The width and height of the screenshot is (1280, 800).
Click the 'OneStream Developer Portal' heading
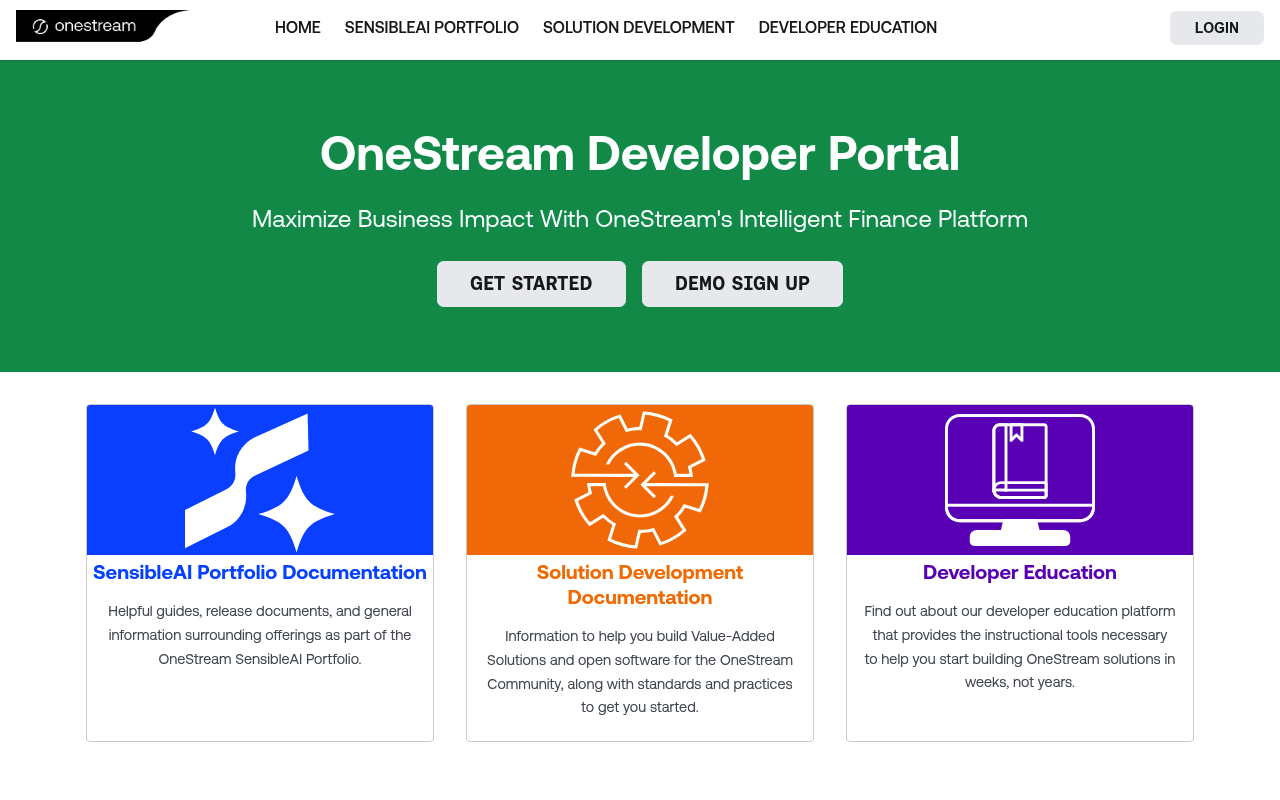(640, 154)
